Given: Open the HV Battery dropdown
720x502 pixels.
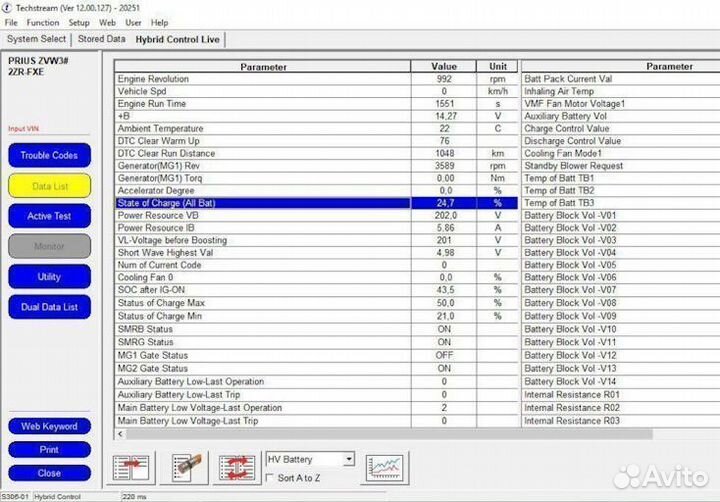Looking at the screenshot, I should click(347, 459).
